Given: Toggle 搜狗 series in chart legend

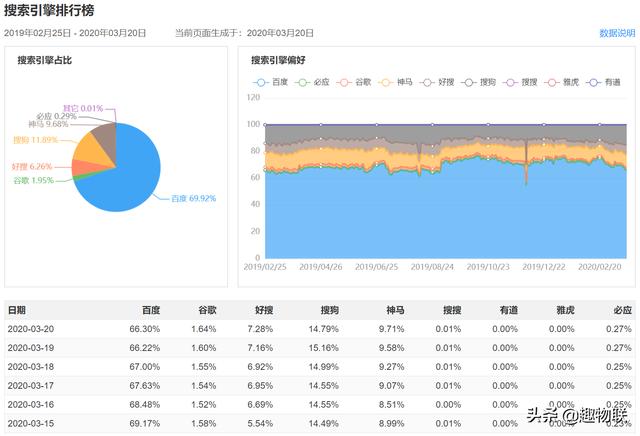Looking at the screenshot, I should pos(478,82).
